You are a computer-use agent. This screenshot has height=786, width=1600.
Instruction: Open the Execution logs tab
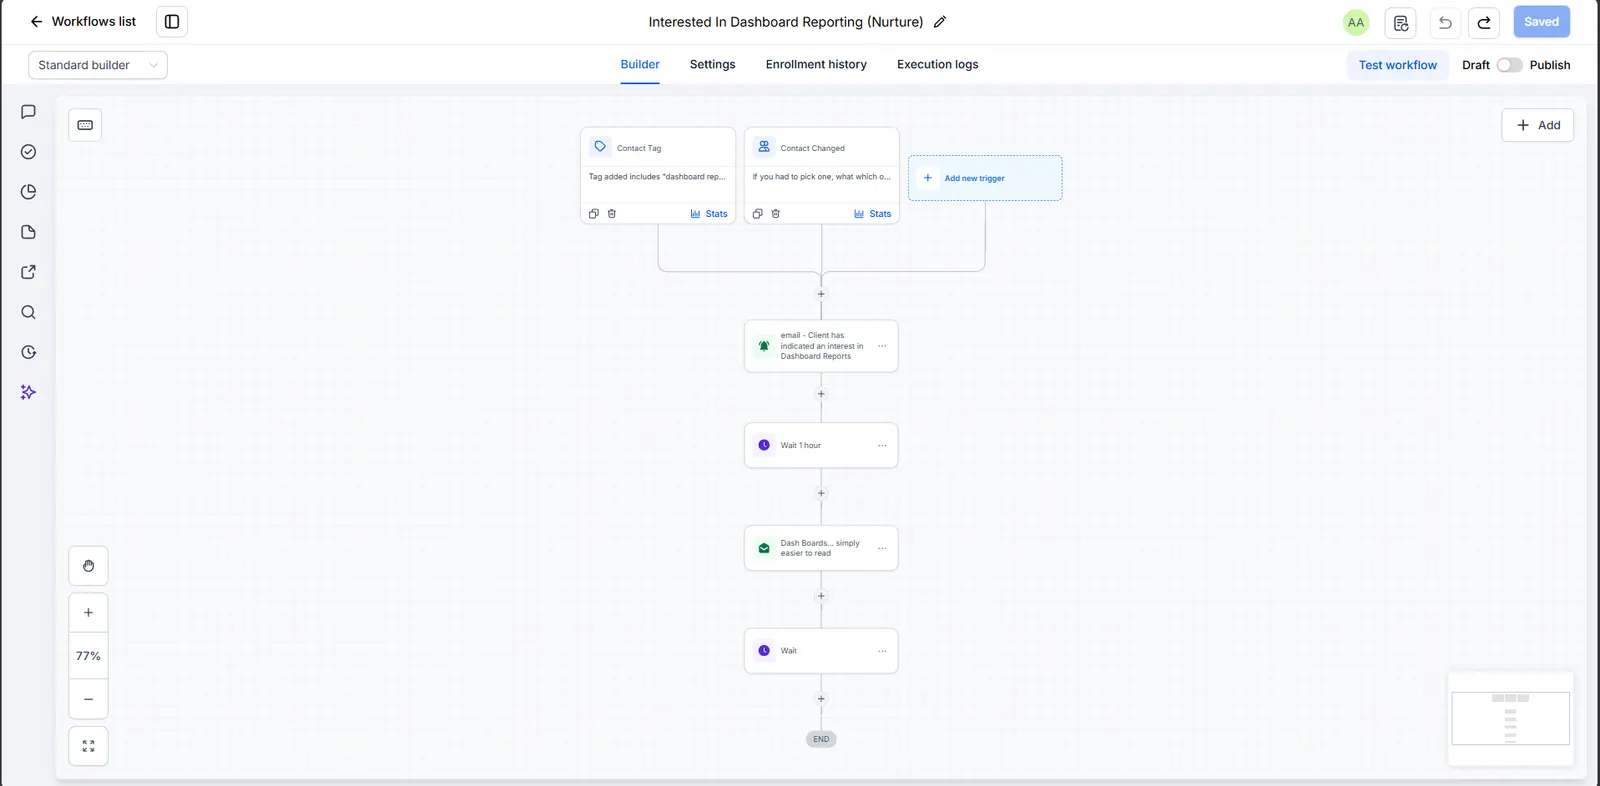point(937,65)
